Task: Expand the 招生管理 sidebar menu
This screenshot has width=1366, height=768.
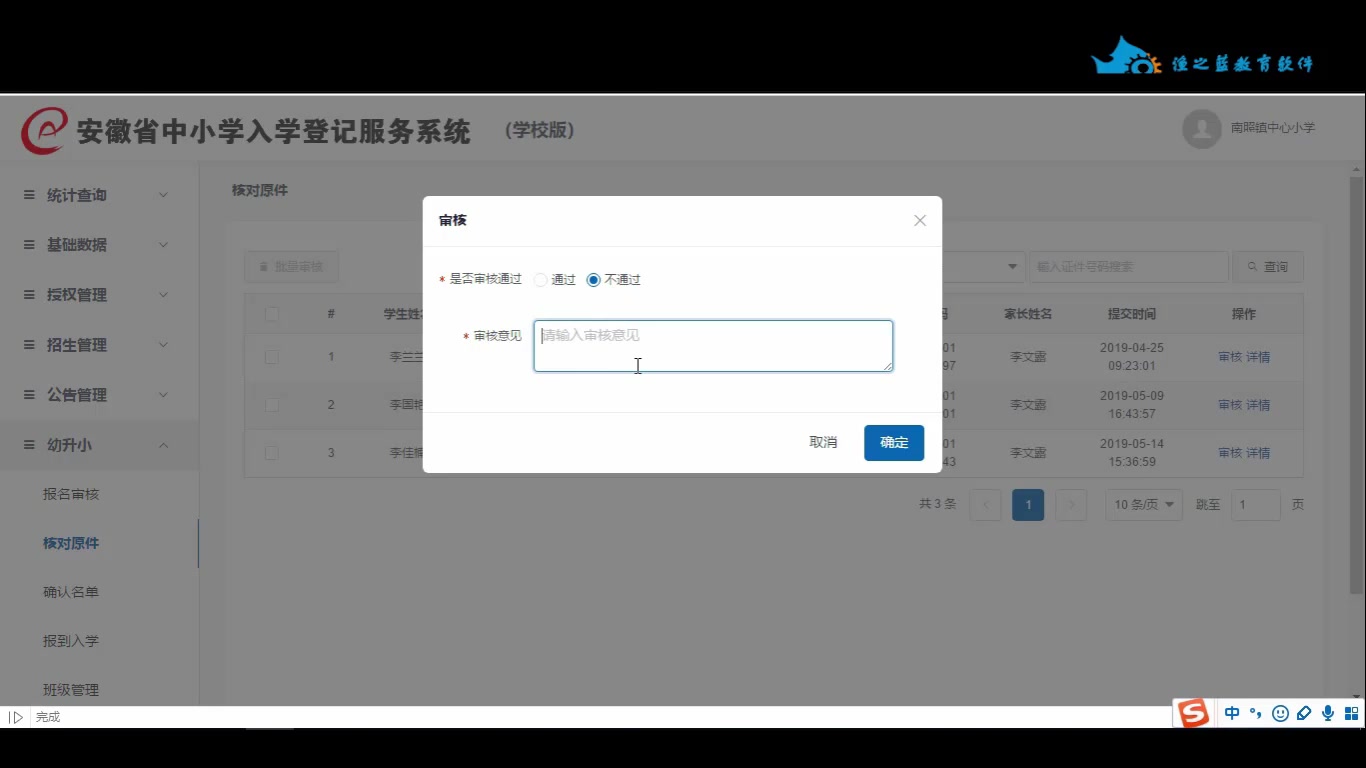Action: pyautogui.click(x=99, y=345)
